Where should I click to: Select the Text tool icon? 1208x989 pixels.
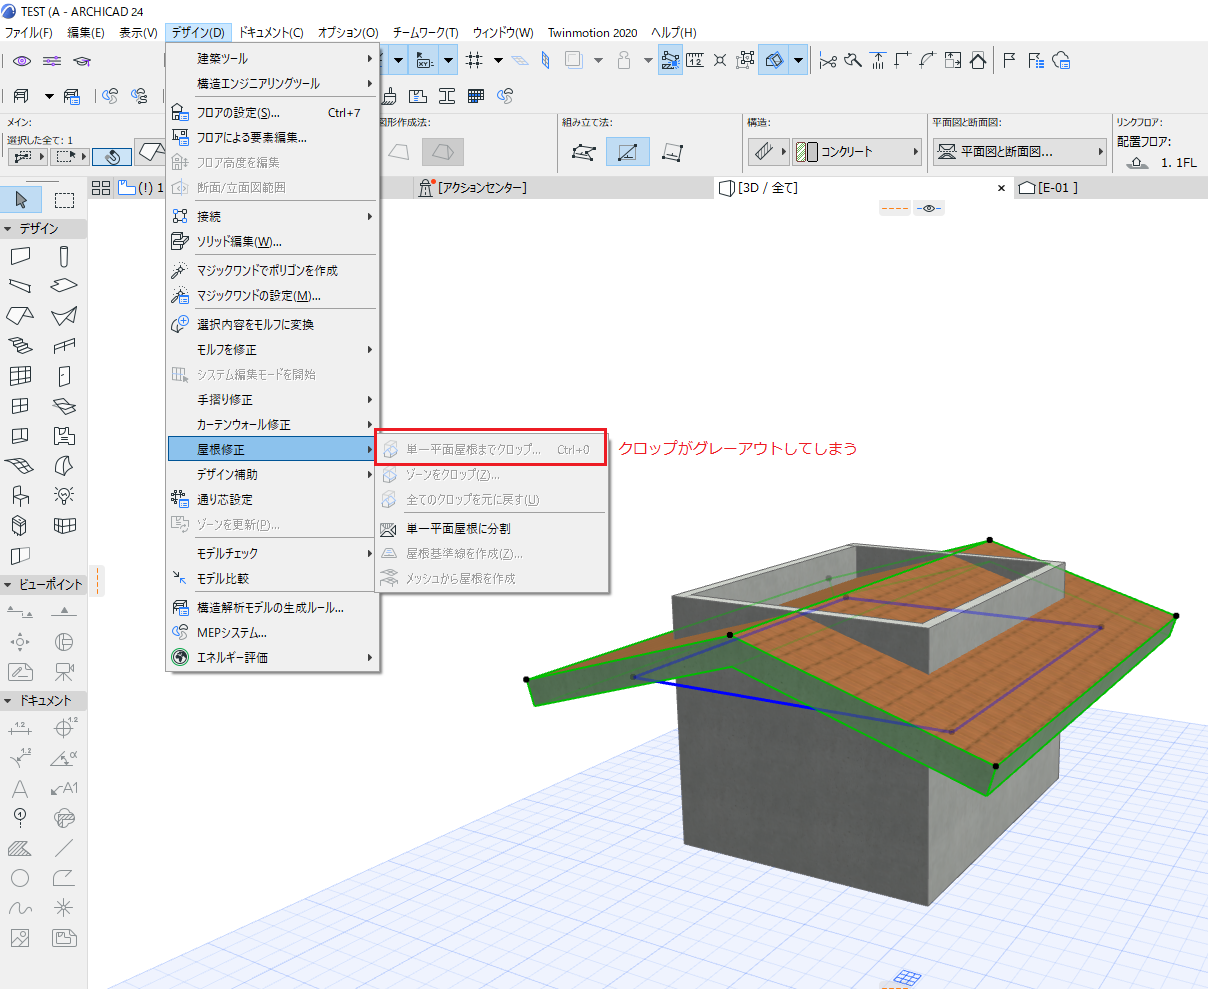tap(20, 788)
